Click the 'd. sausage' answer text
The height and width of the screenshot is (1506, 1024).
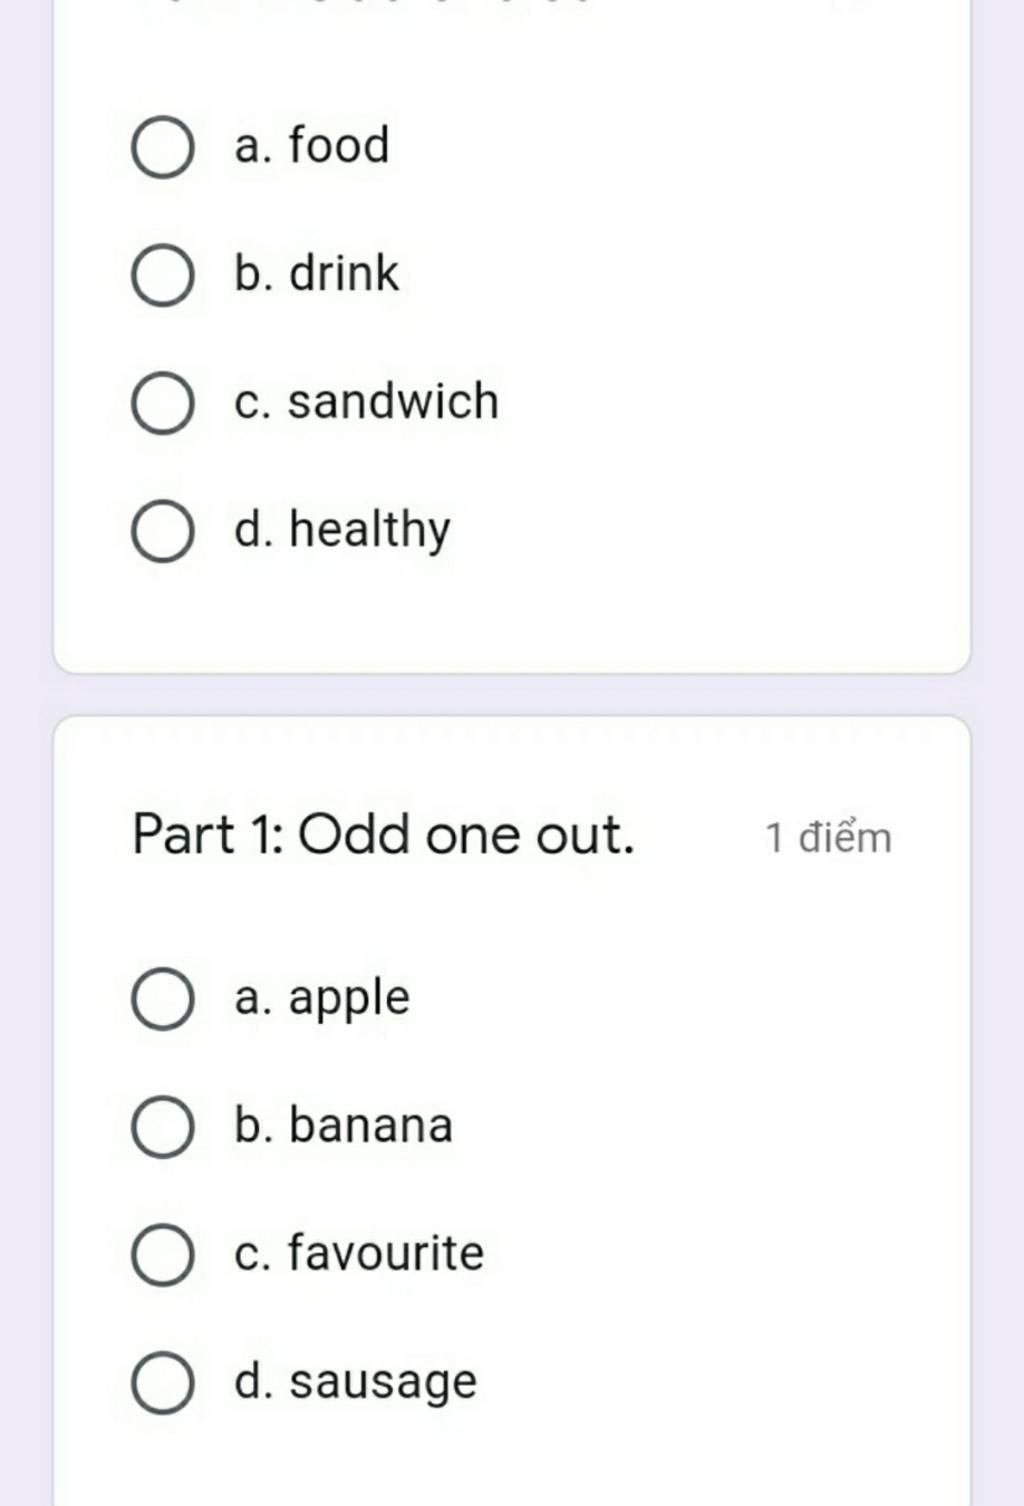(355, 1382)
